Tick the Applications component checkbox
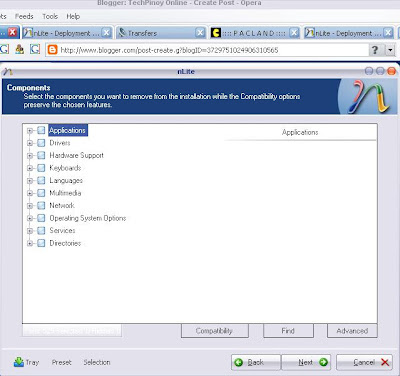Viewport: 400px width, 376px height. 41,130
